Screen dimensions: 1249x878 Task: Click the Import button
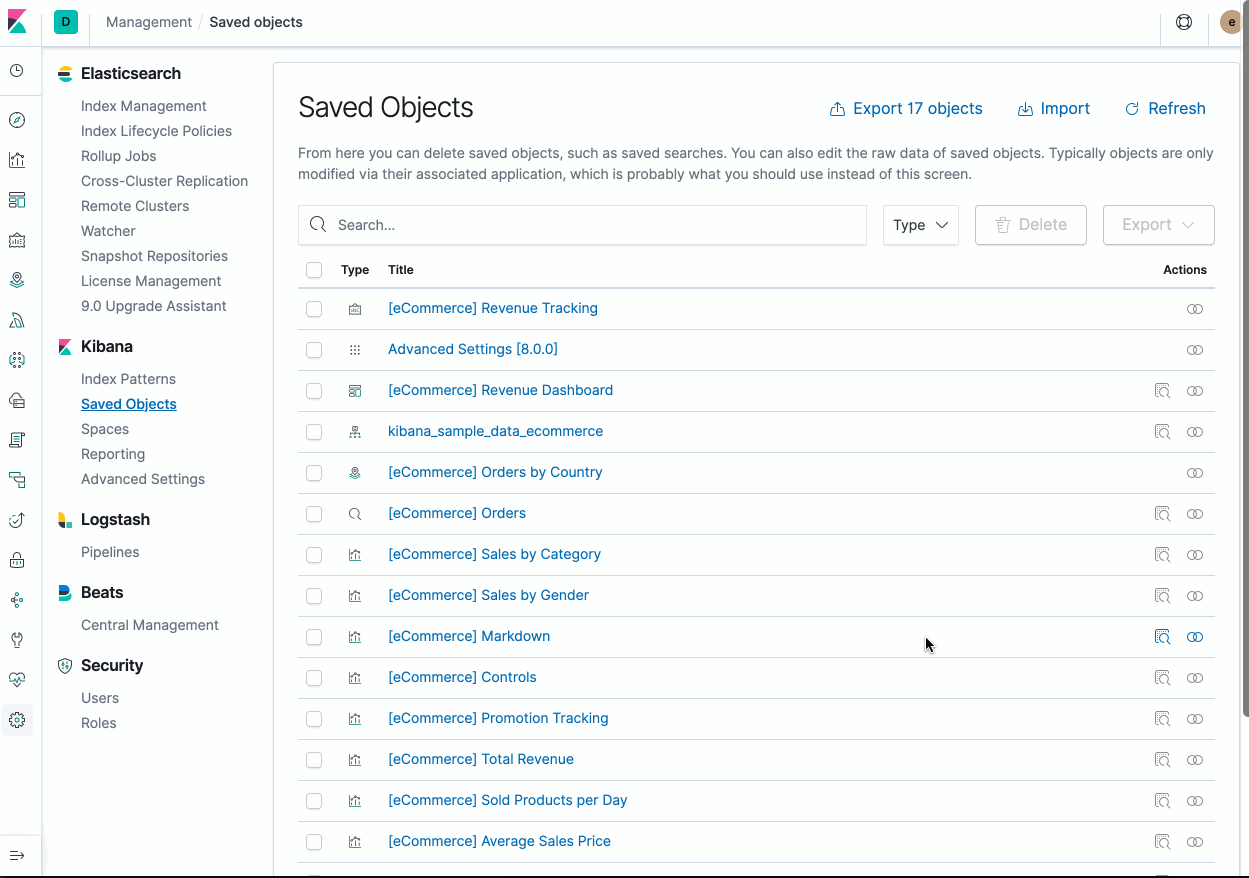(1054, 109)
